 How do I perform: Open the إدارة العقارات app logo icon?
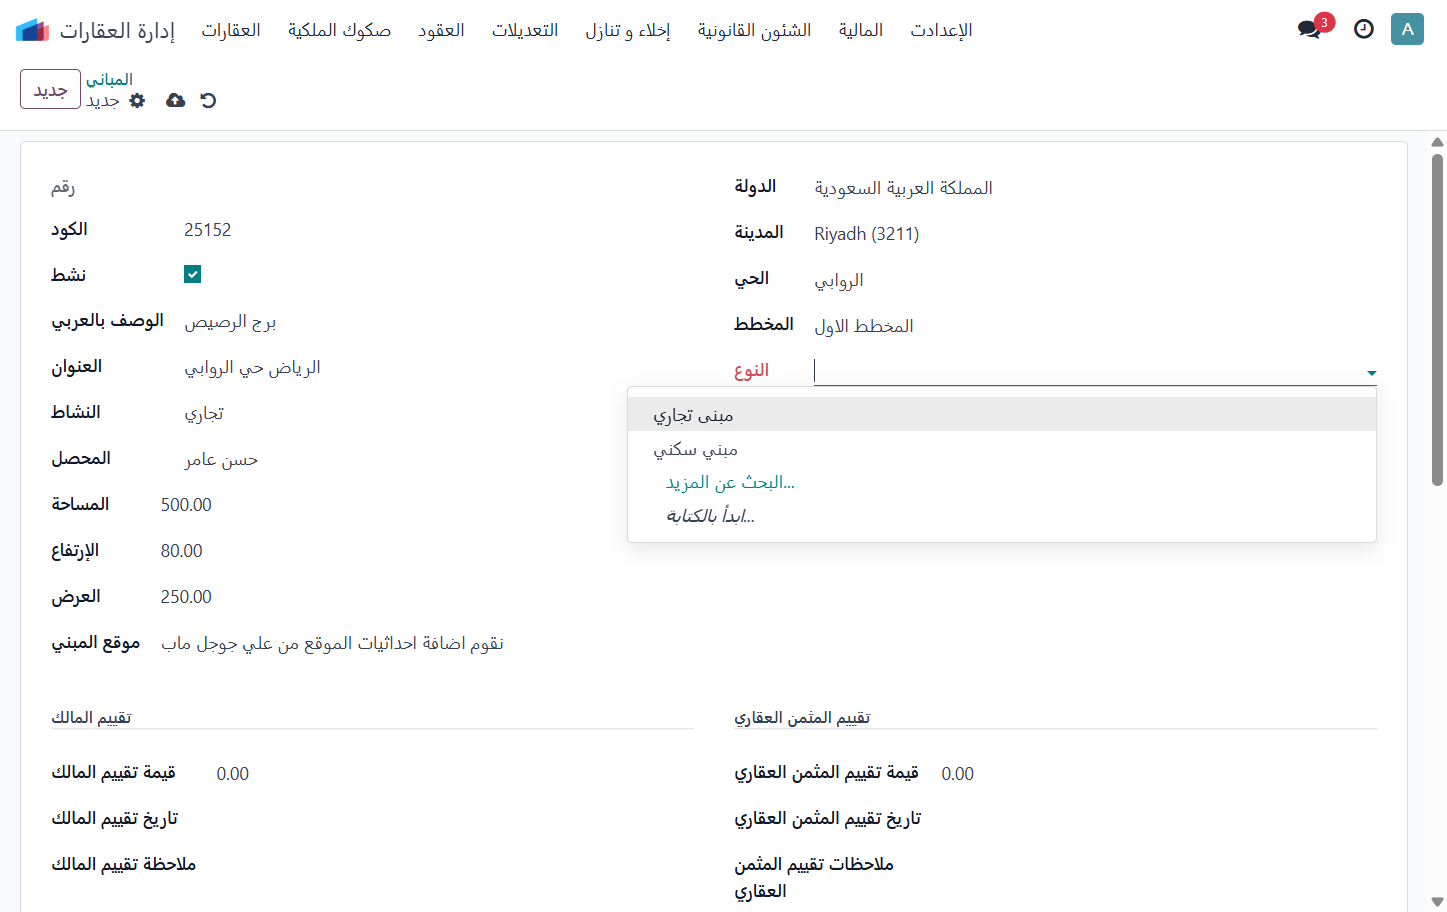(x=32, y=30)
